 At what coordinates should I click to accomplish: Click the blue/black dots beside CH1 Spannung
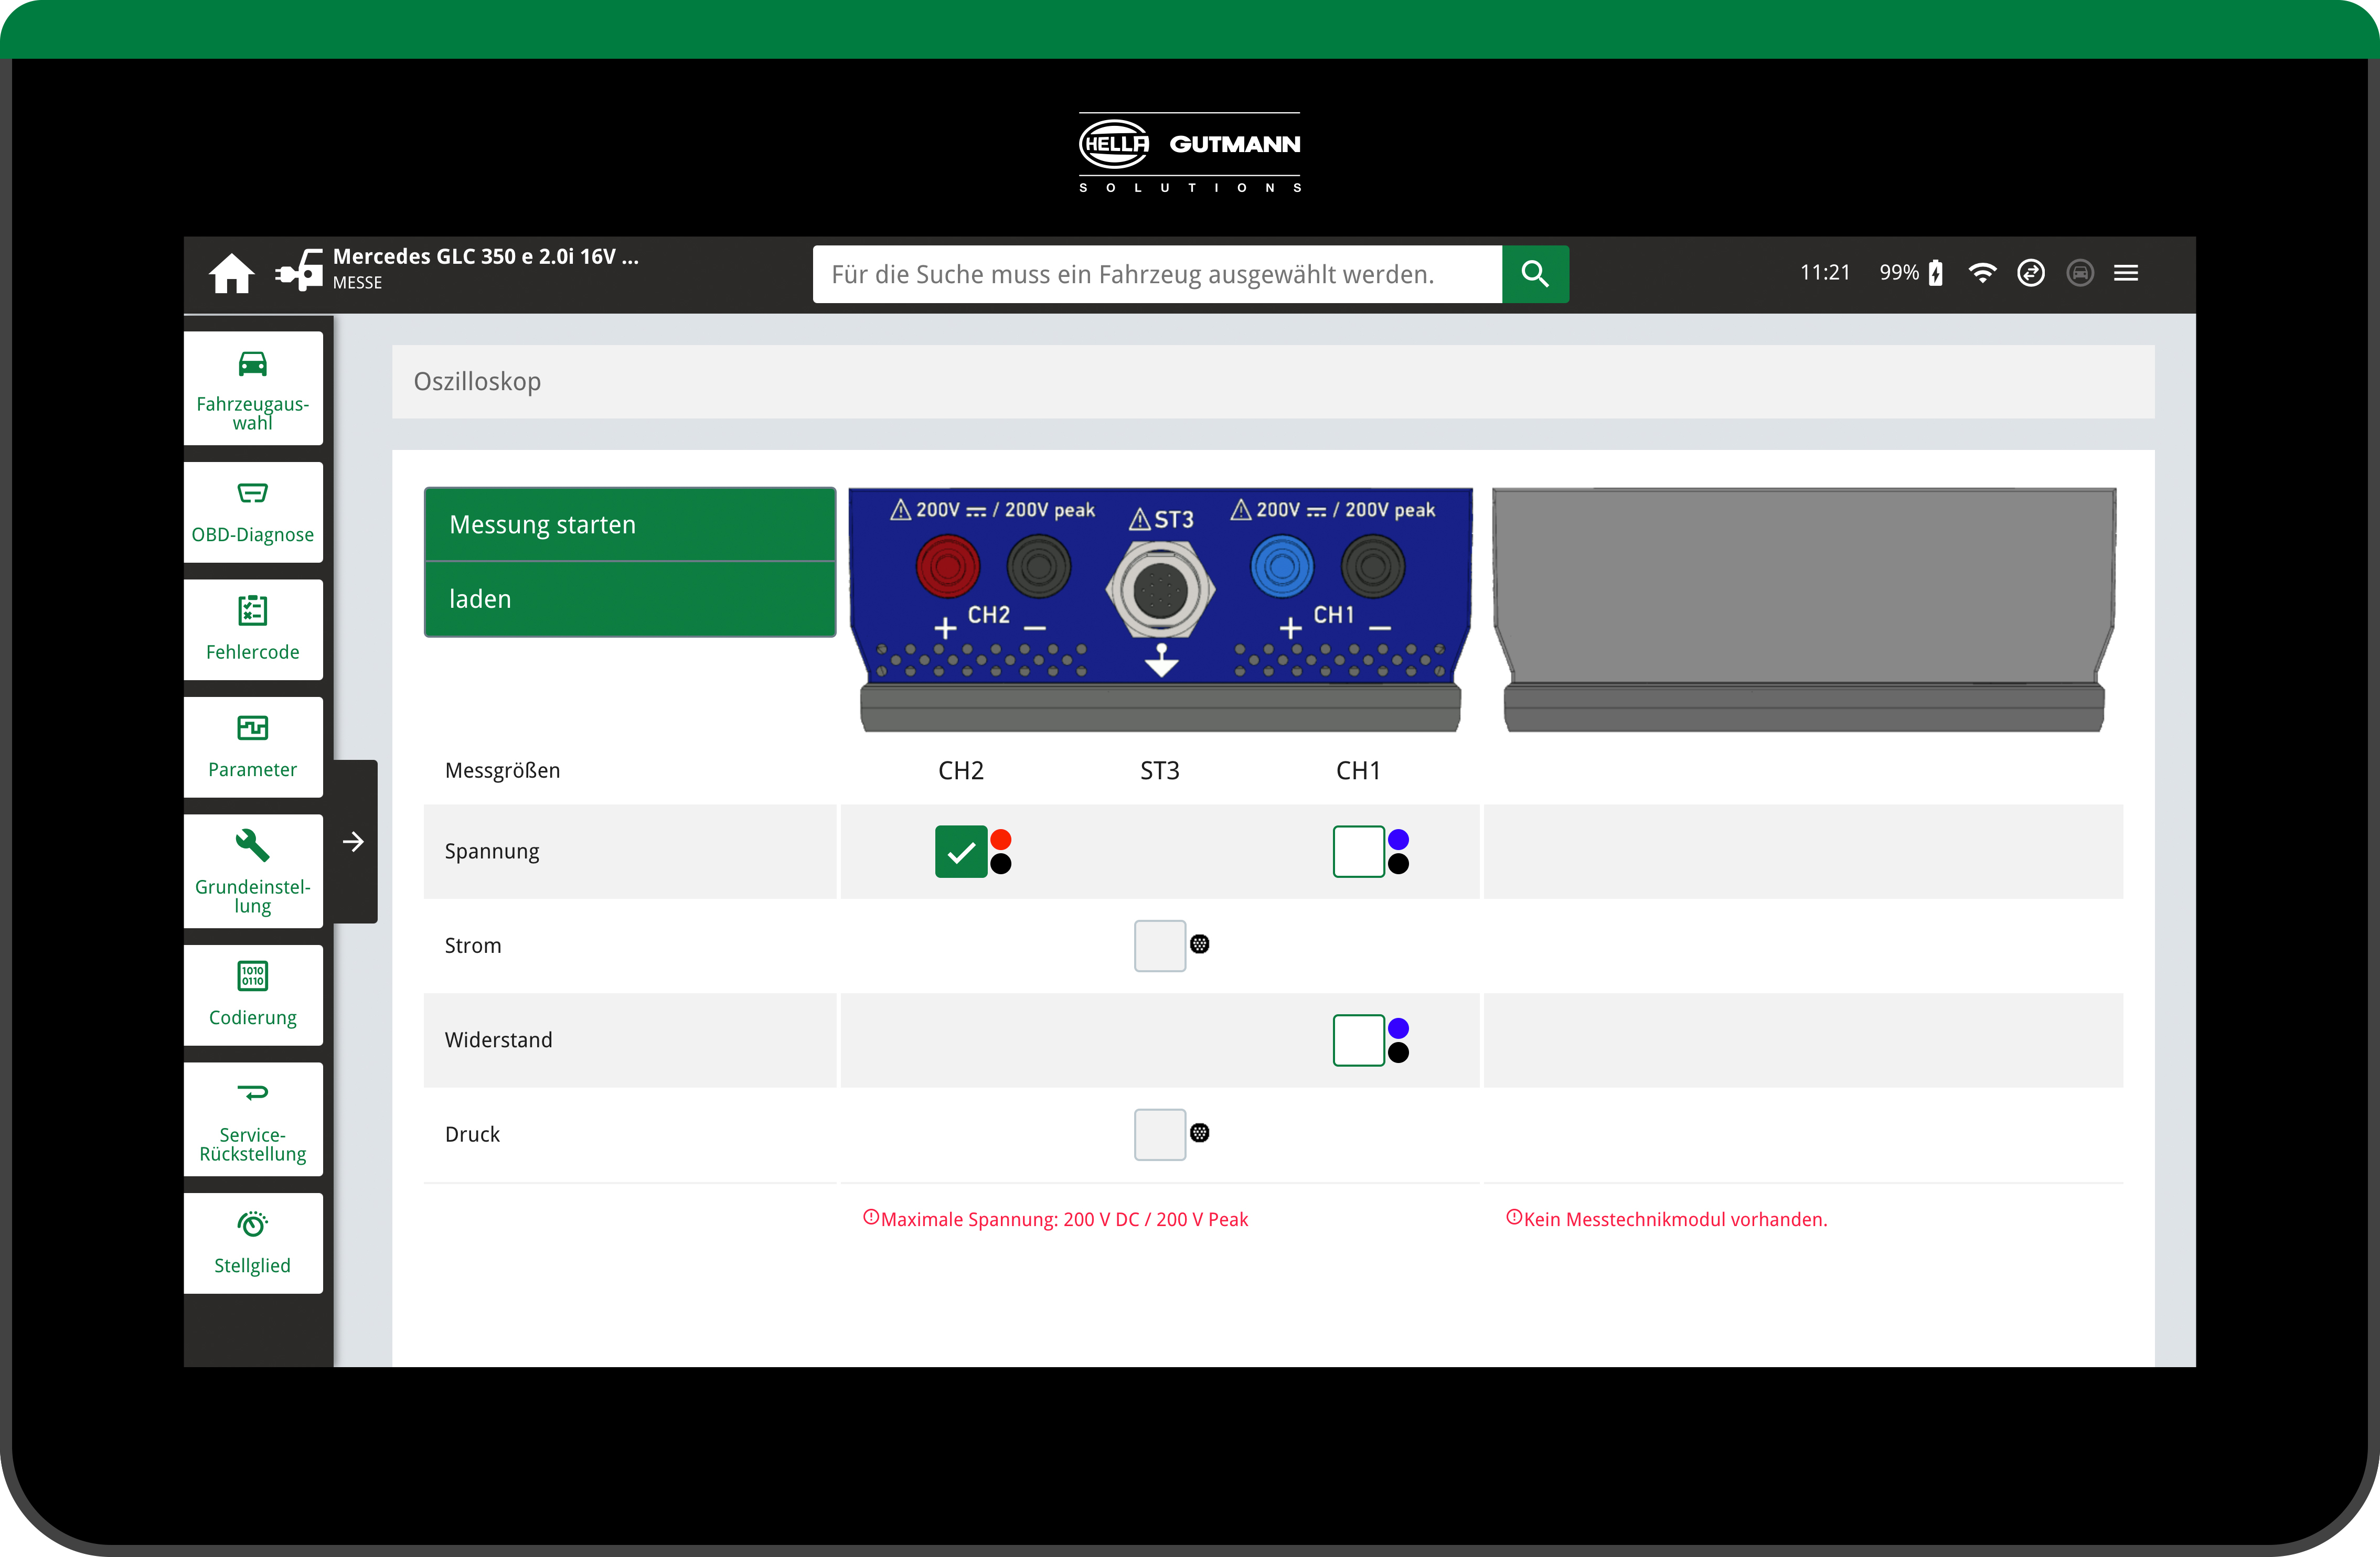pos(1398,851)
